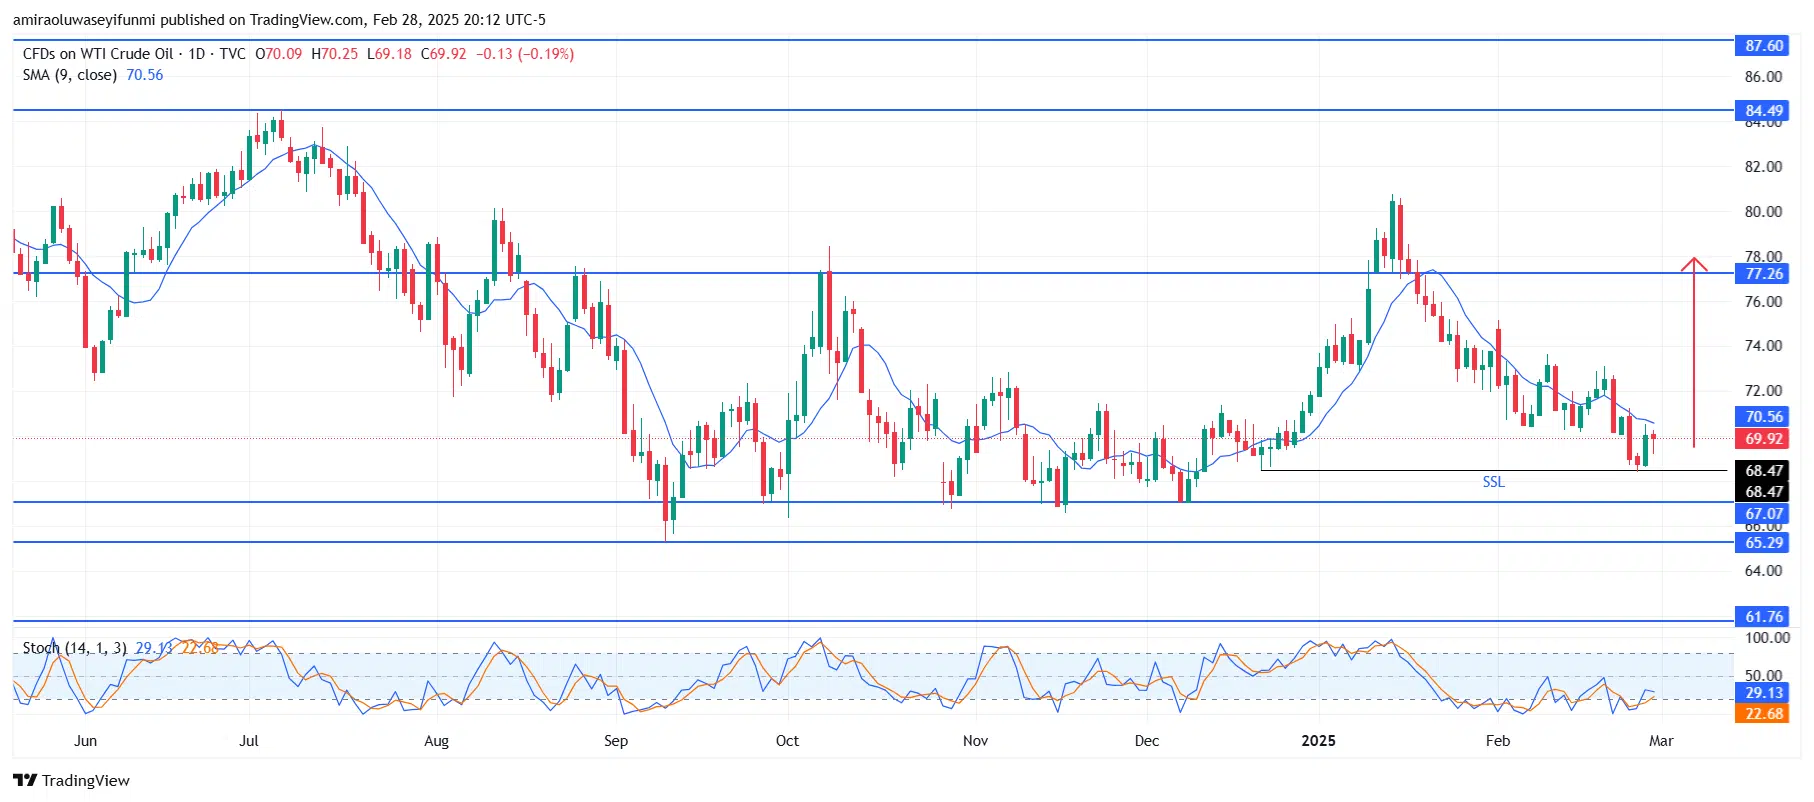
Task: Select the 1D timeframe in chart legend
Action: [x=196, y=54]
